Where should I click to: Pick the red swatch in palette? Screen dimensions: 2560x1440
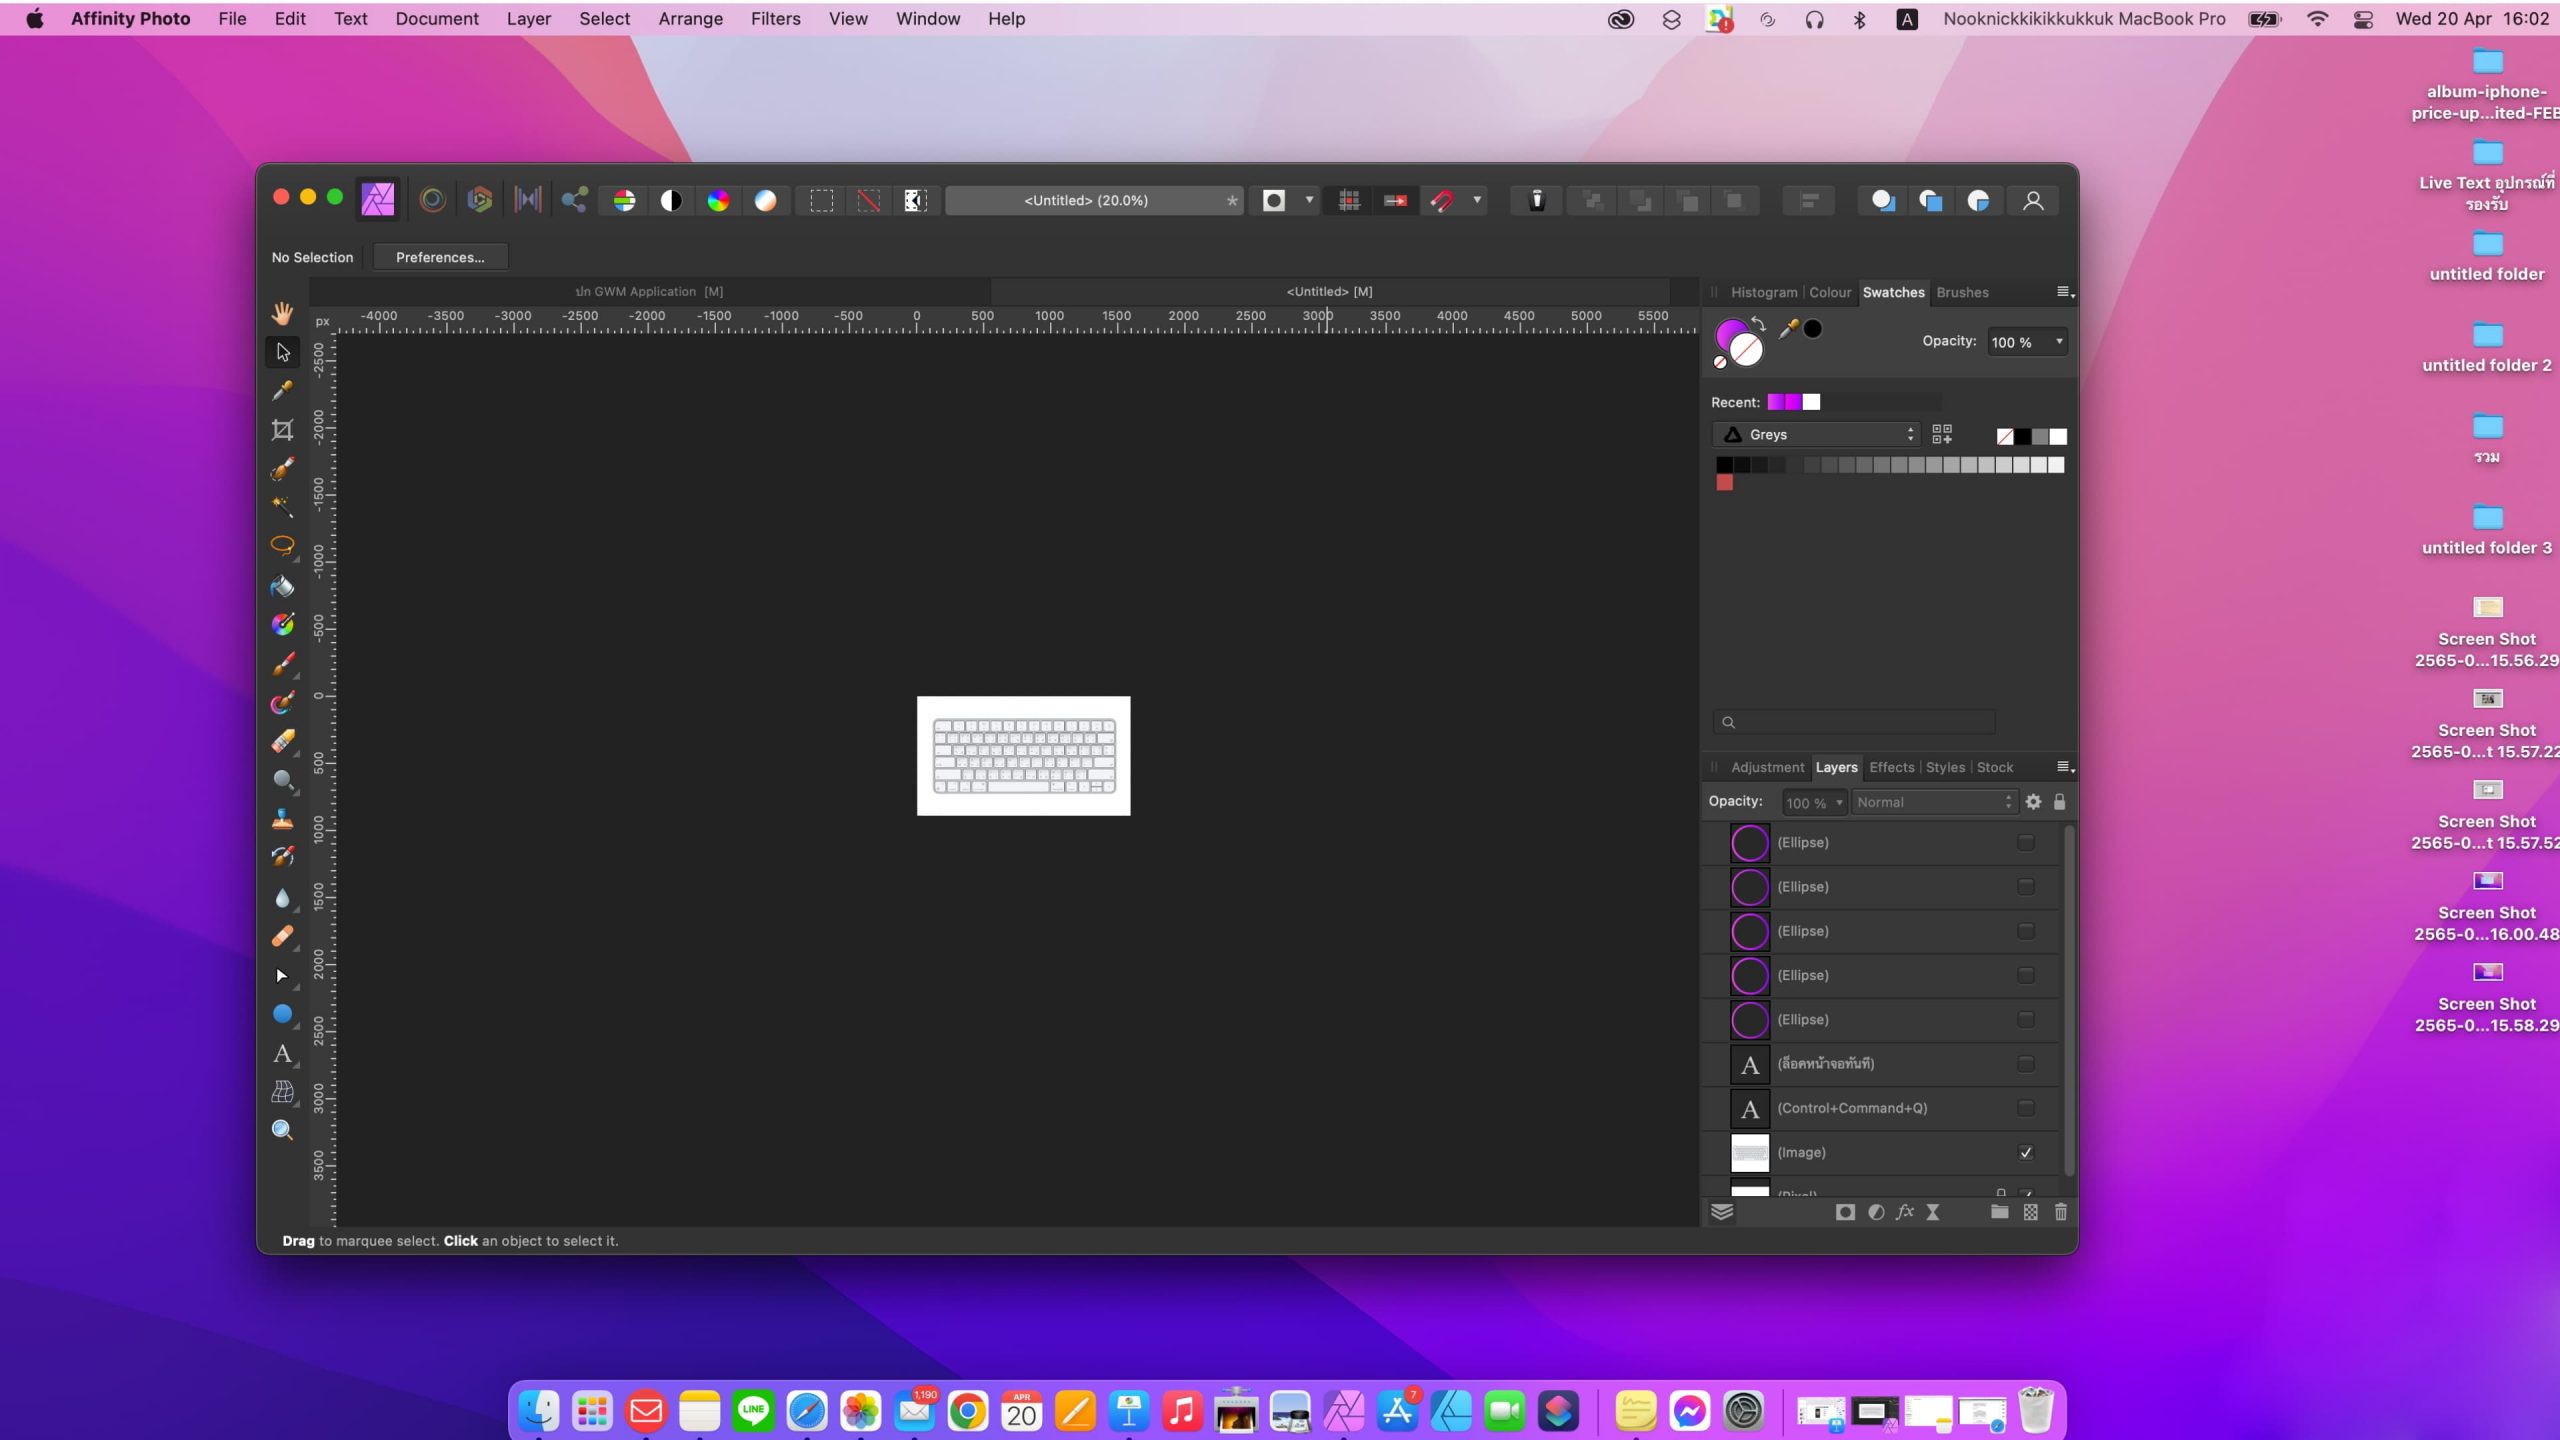pyautogui.click(x=1724, y=483)
